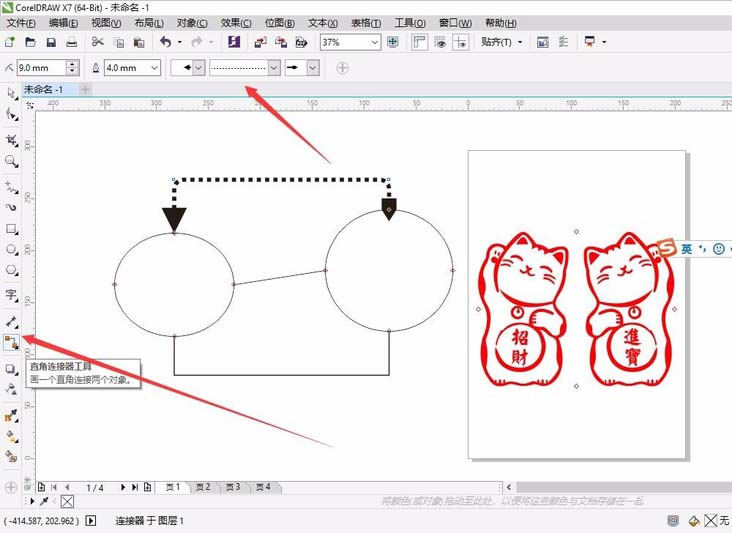The height and width of the screenshot is (533, 732).
Task: Select the Freehand drawing tool
Action: coord(12,187)
